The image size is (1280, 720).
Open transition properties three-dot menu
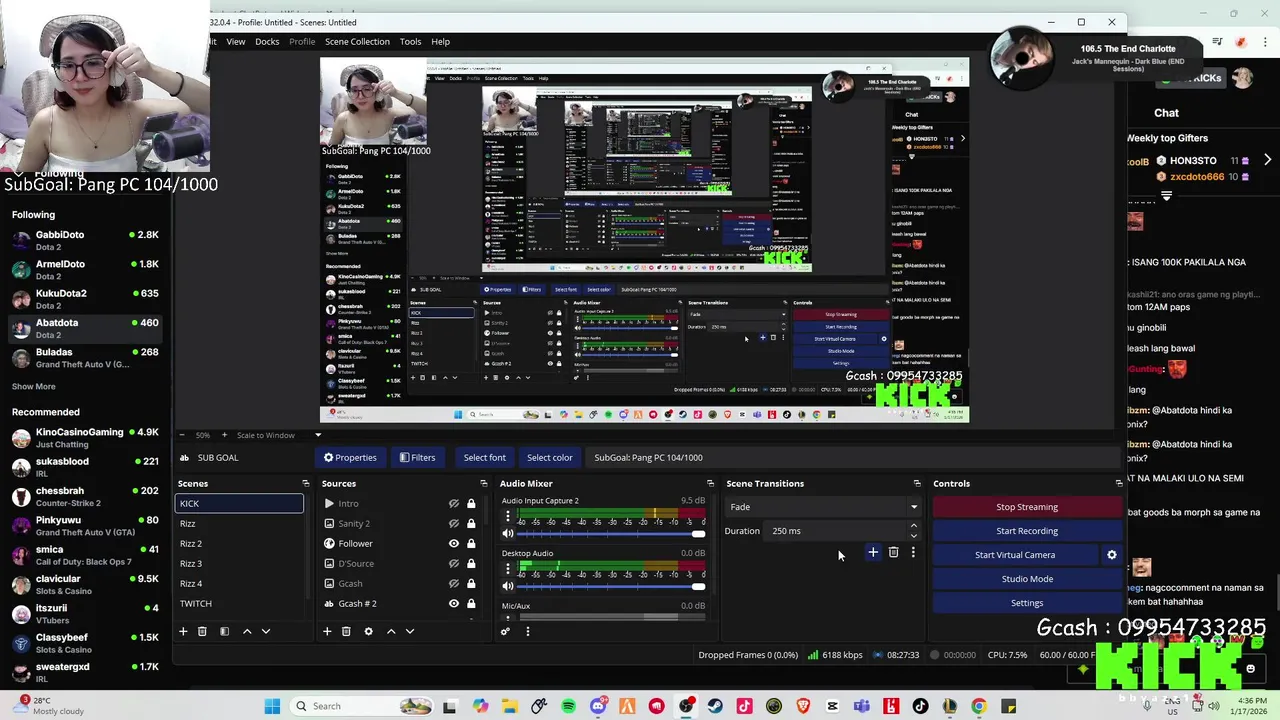click(912, 553)
